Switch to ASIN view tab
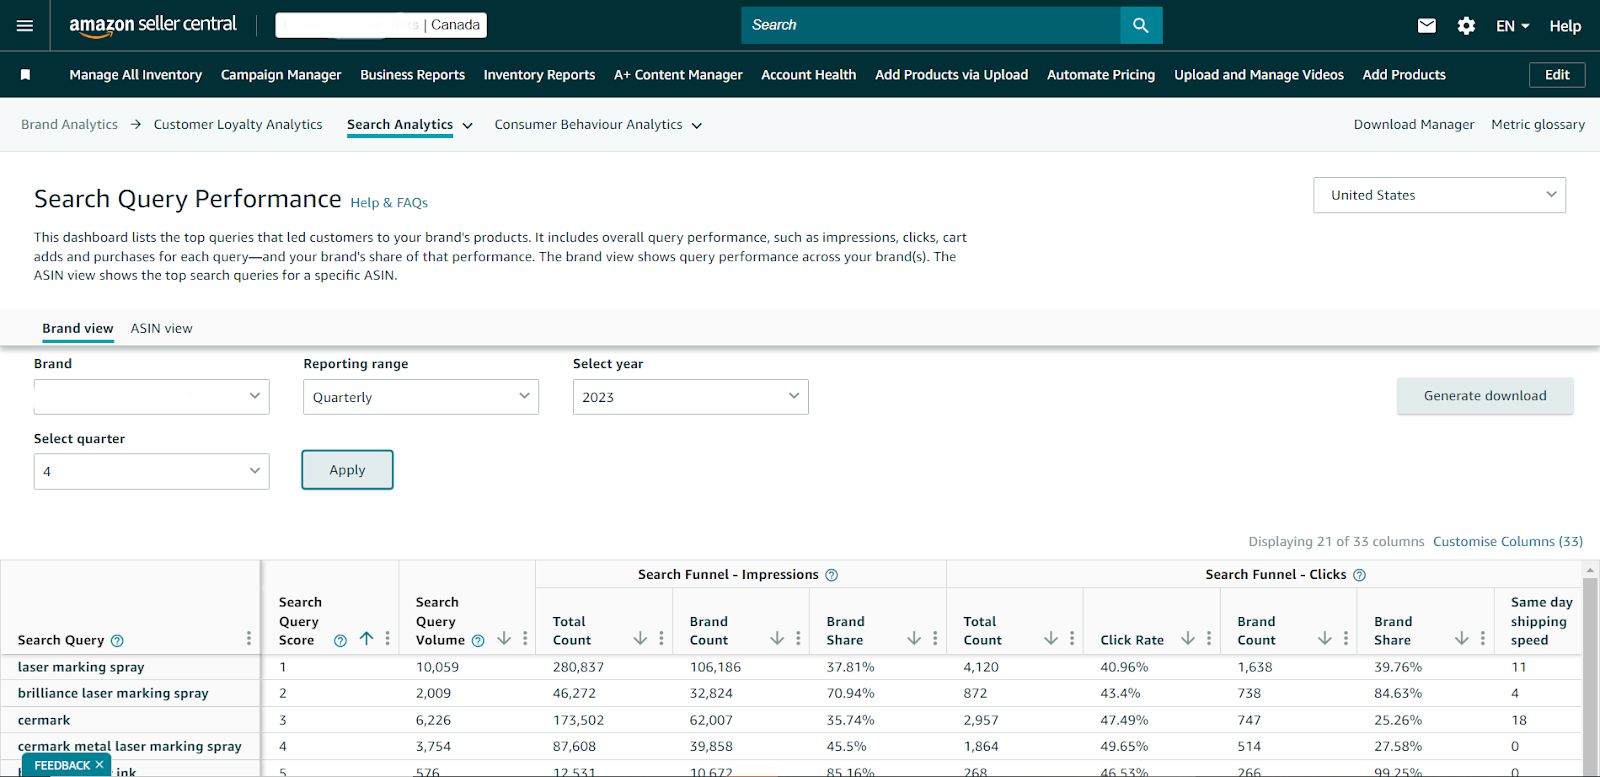The height and width of the screenshot is (777, 1600). 161,328
